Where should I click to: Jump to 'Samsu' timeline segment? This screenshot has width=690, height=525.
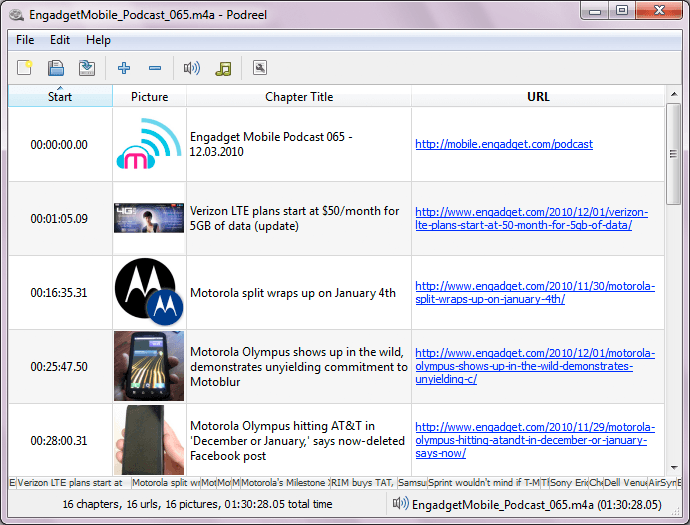point(412,483)
